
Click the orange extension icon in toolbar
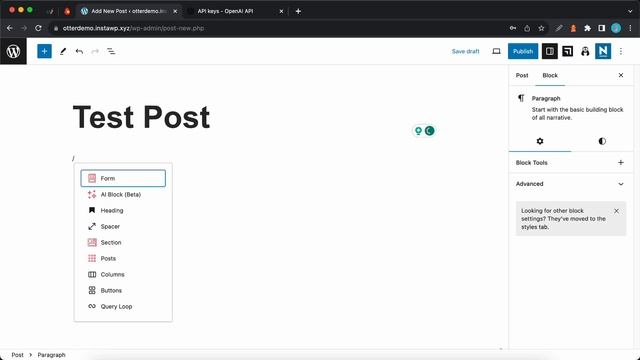tap(573, 28)
